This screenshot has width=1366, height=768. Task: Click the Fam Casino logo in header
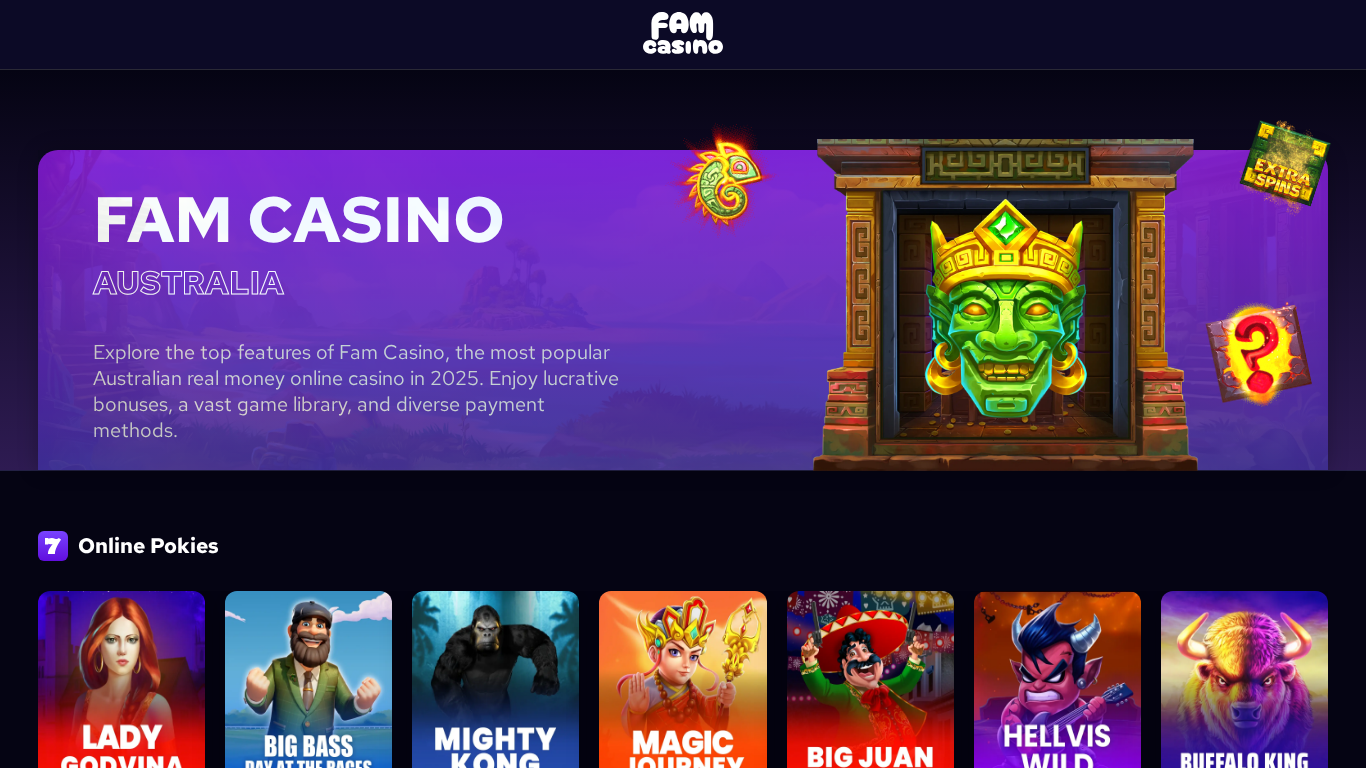(683, 34)
